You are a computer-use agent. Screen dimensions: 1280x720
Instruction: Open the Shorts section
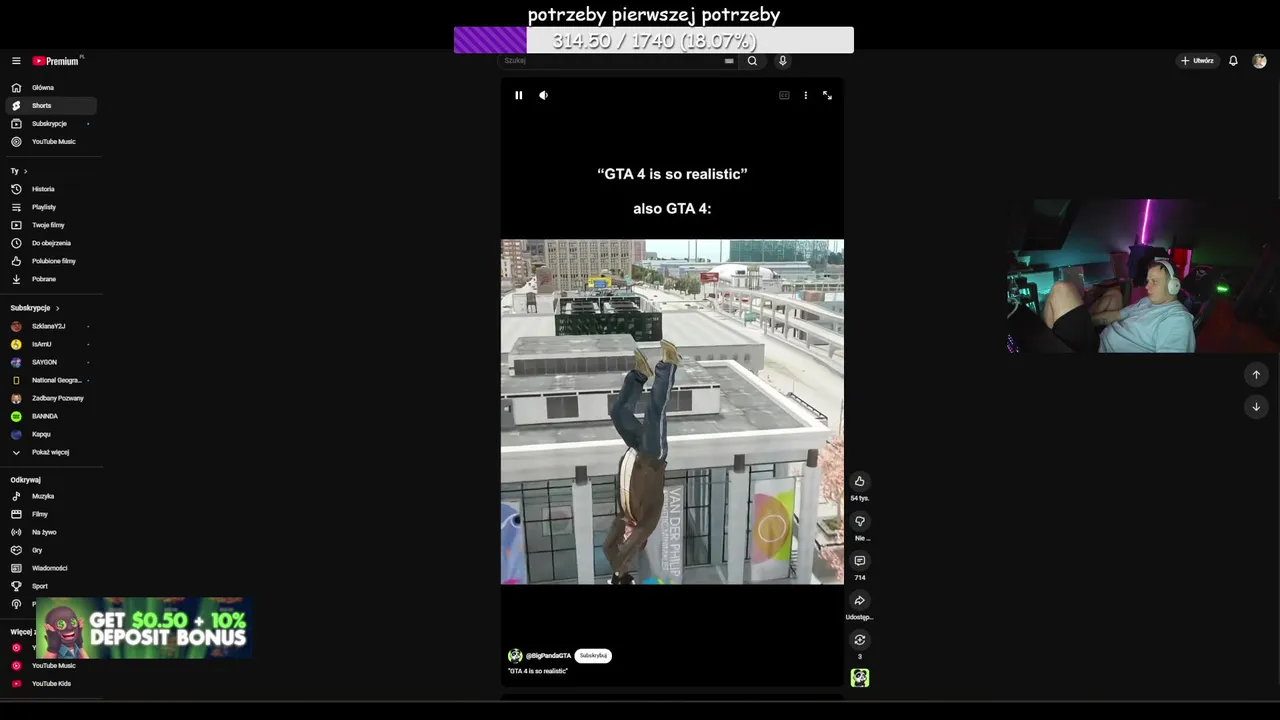51,106
